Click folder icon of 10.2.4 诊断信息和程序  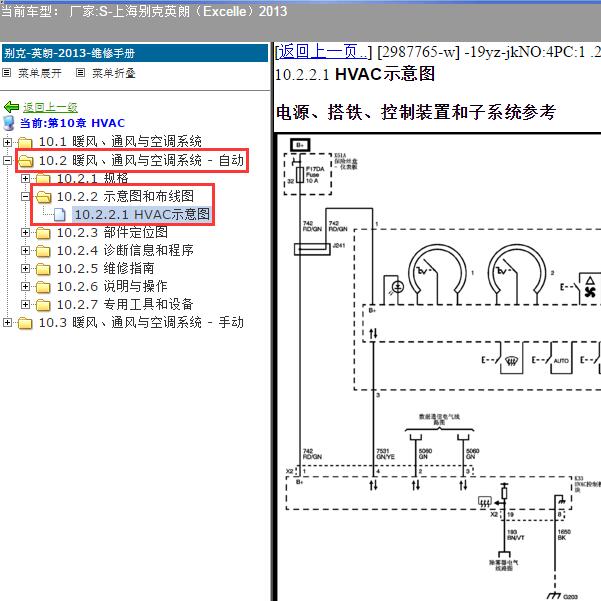43,251
